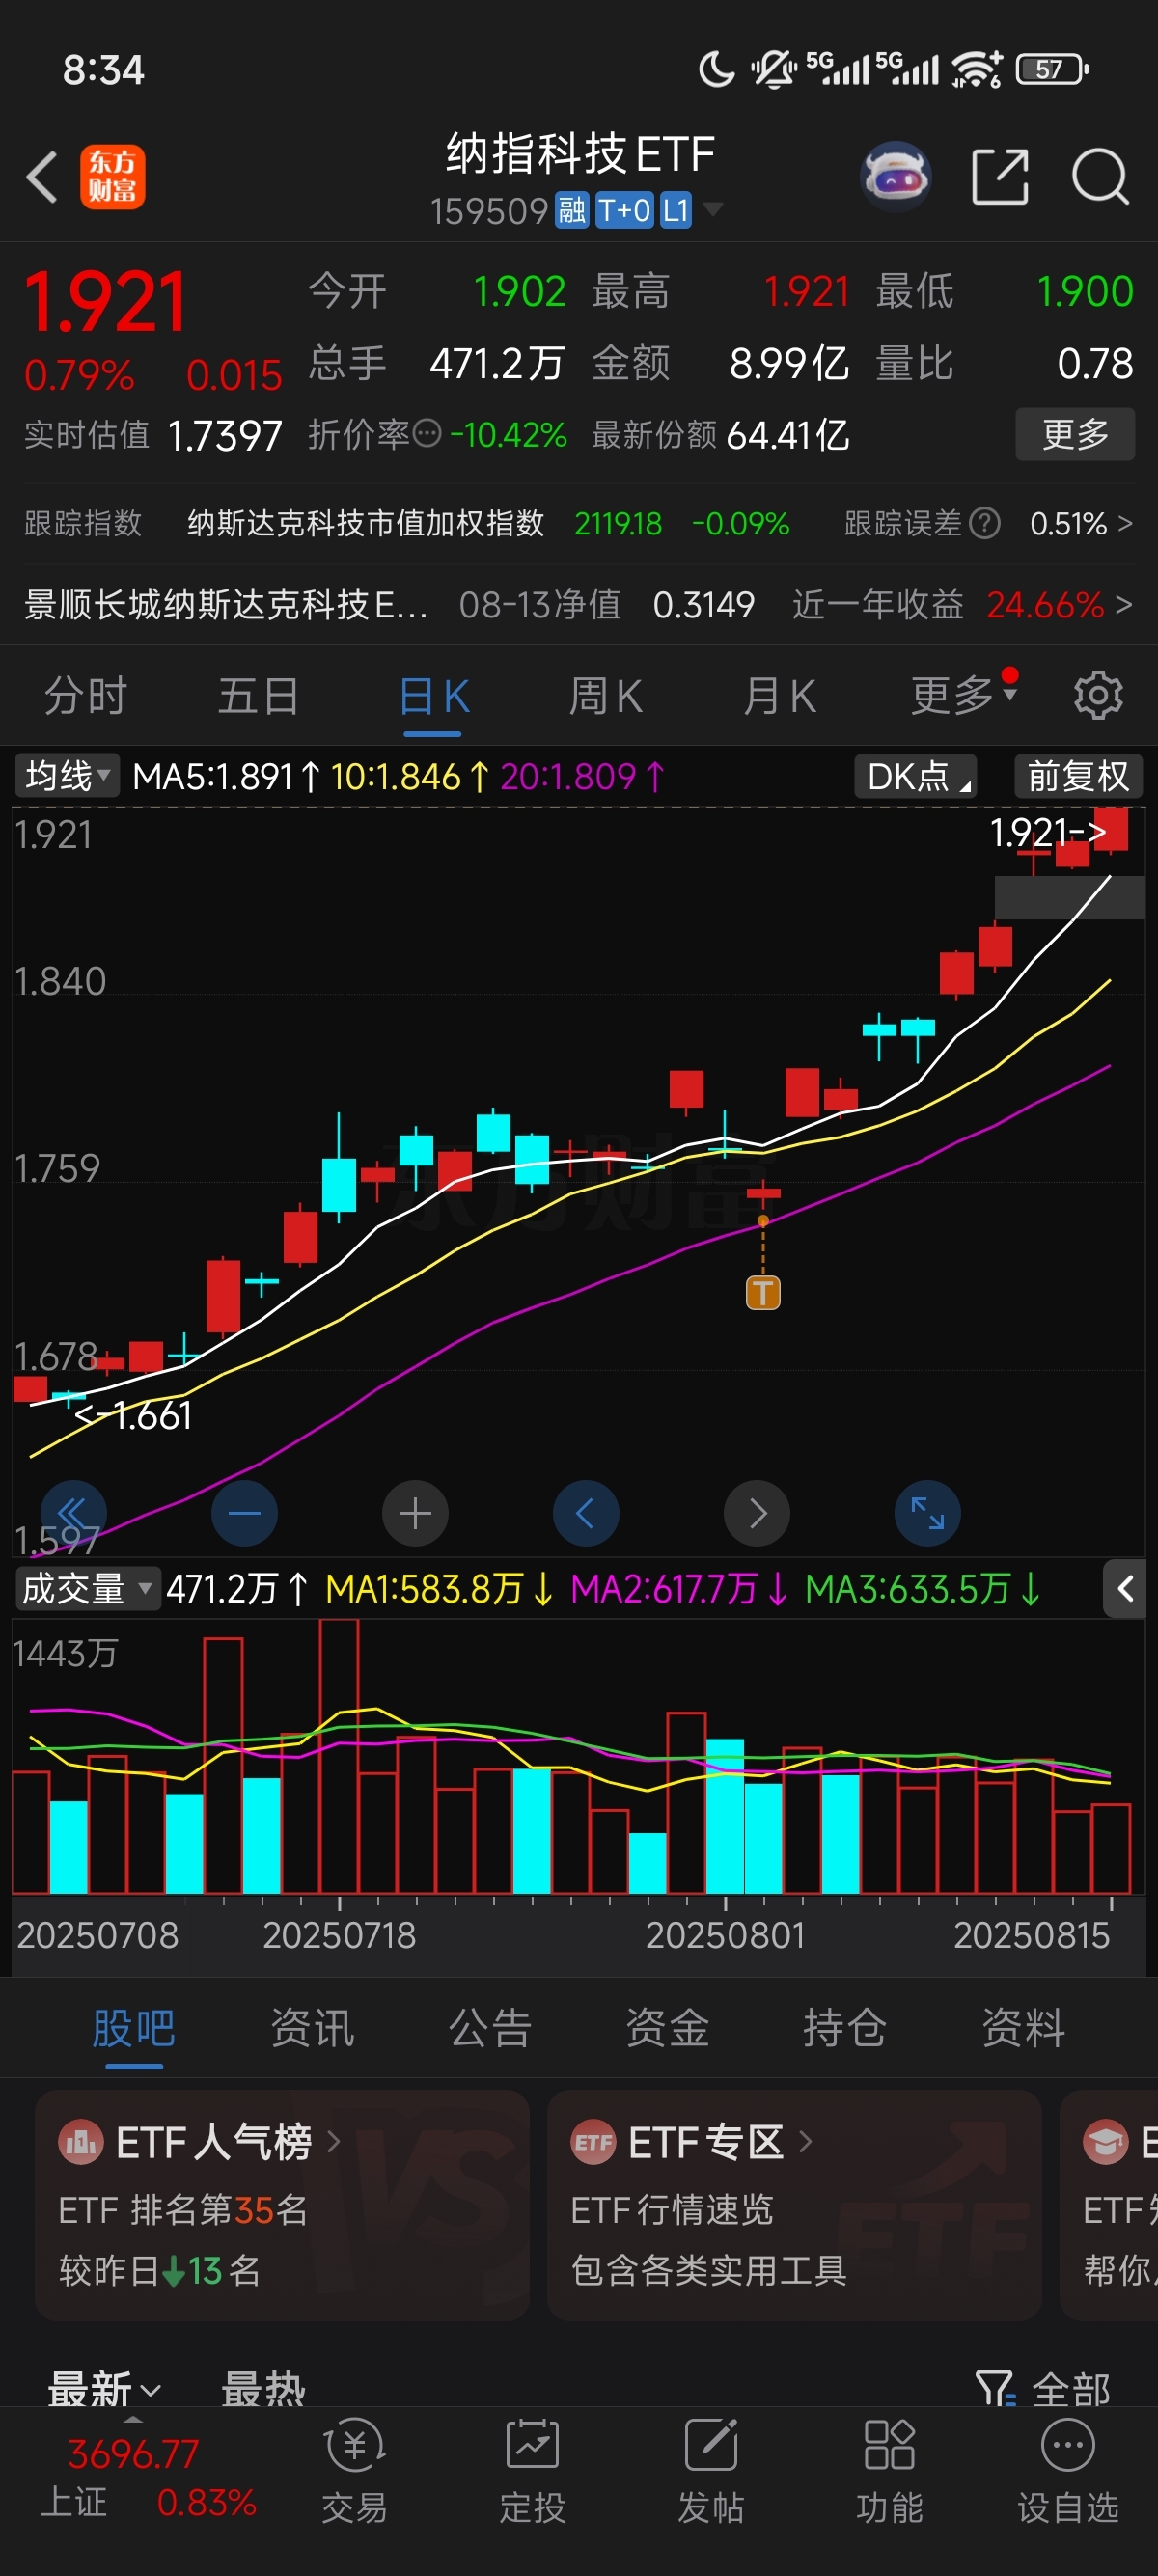This screenshot has height=2576, width=1158.
Task: Expand stock code dropdown triangle
Action: [713, 209]
